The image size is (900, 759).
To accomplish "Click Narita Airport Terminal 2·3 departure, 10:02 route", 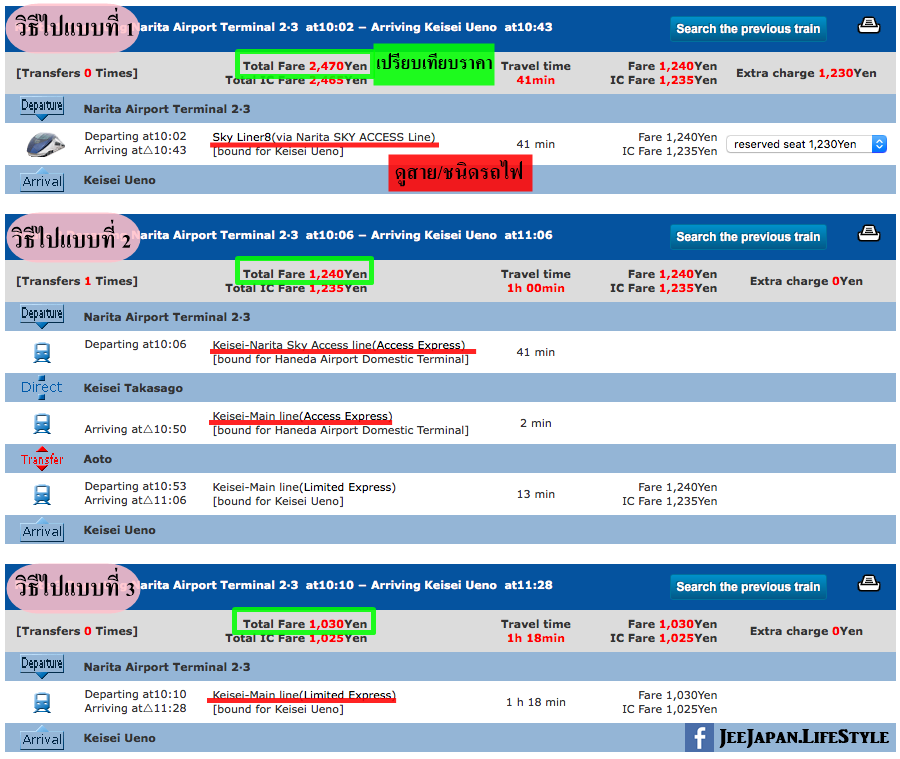I will click(x=167, y=109).
